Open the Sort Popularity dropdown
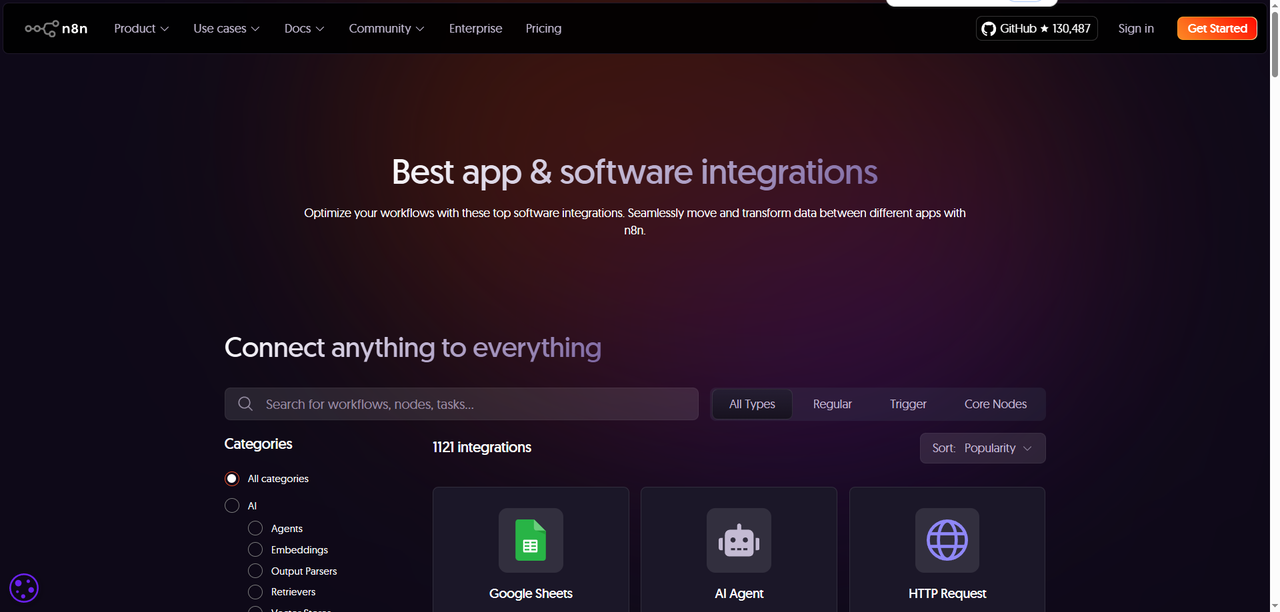 point(983,448)
